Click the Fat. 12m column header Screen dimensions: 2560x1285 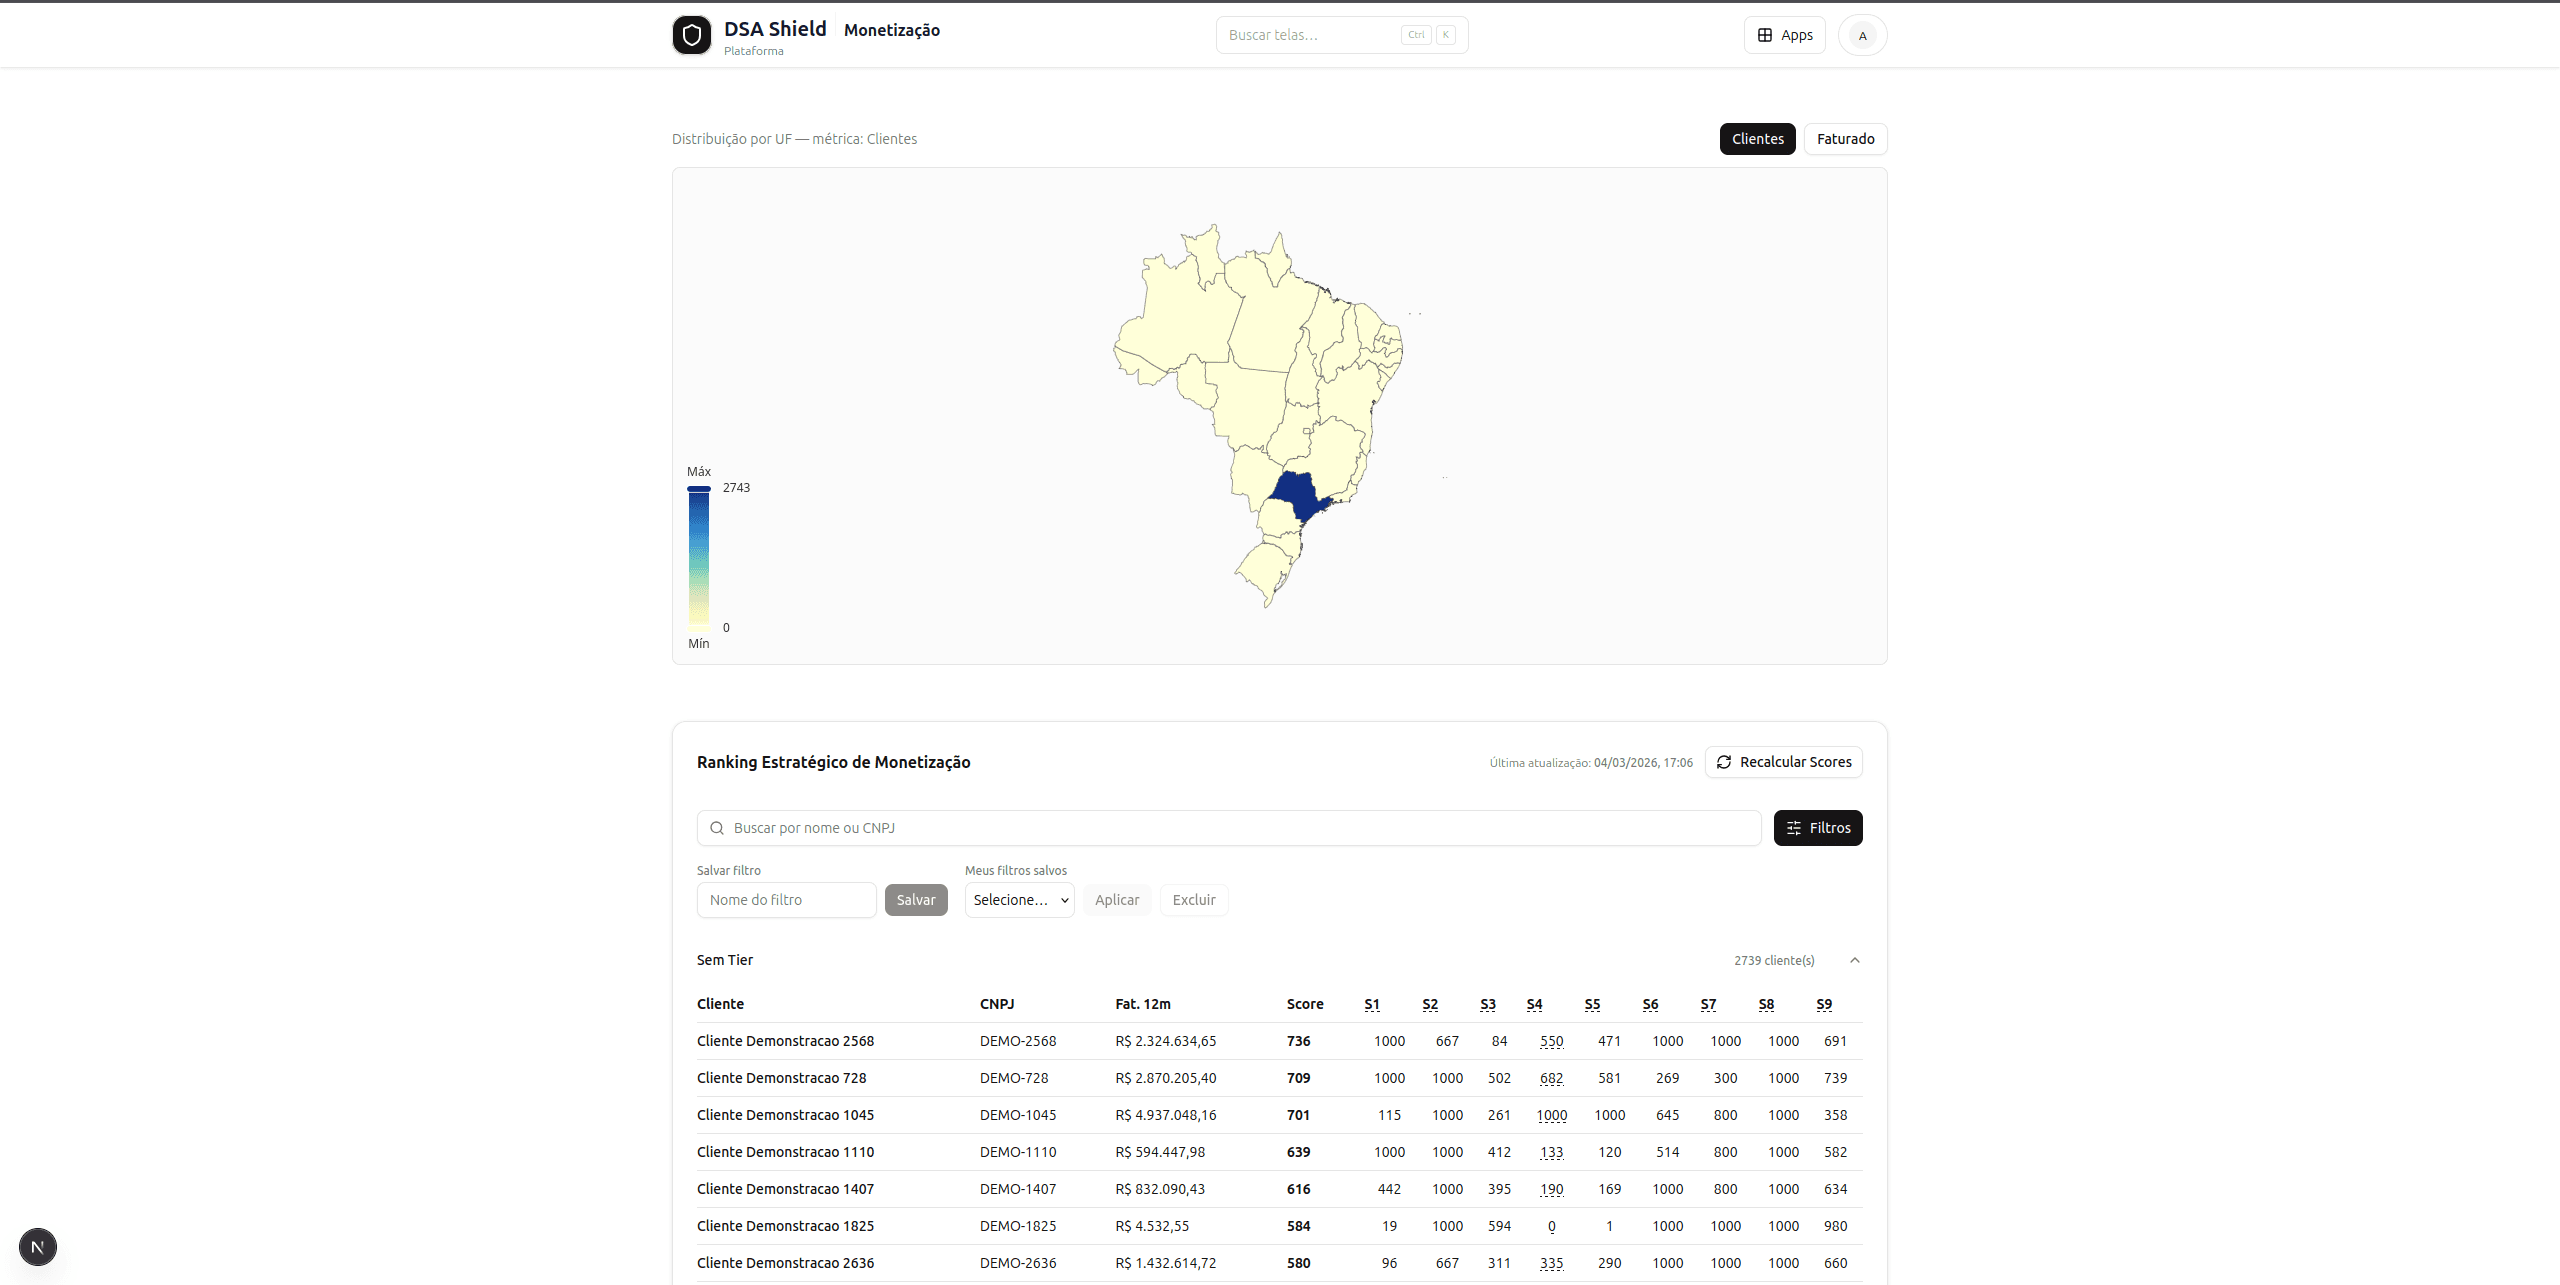point(1143,1004)
